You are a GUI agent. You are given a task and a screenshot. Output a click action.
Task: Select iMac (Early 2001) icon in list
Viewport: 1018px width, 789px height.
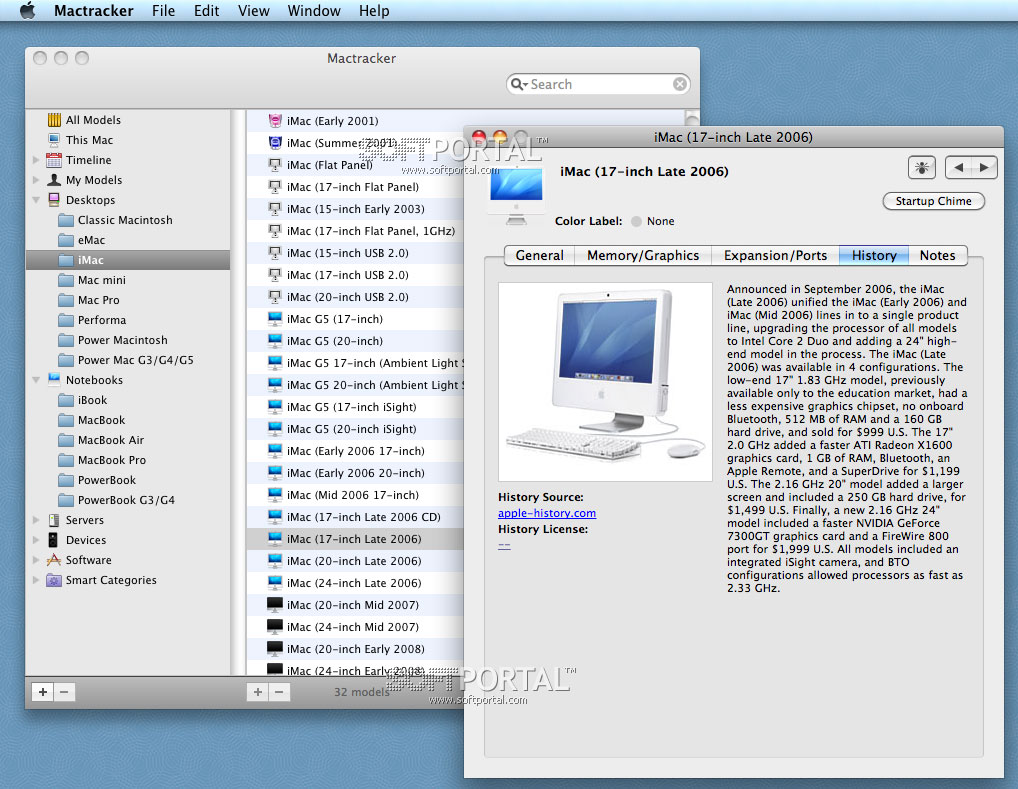click(x=275, y=121)
